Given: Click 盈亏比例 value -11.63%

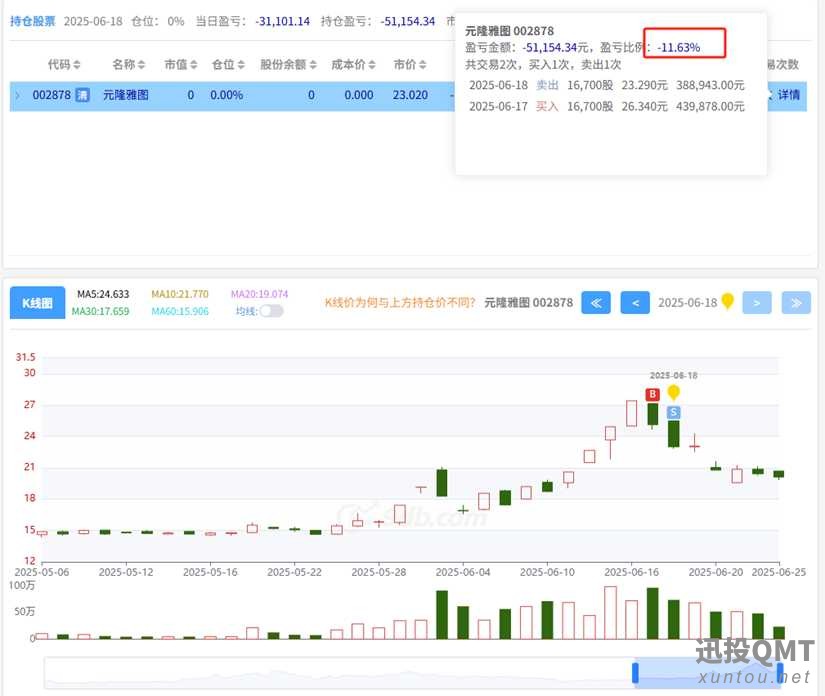Looking at the screenshot, I should pos(678,47).
